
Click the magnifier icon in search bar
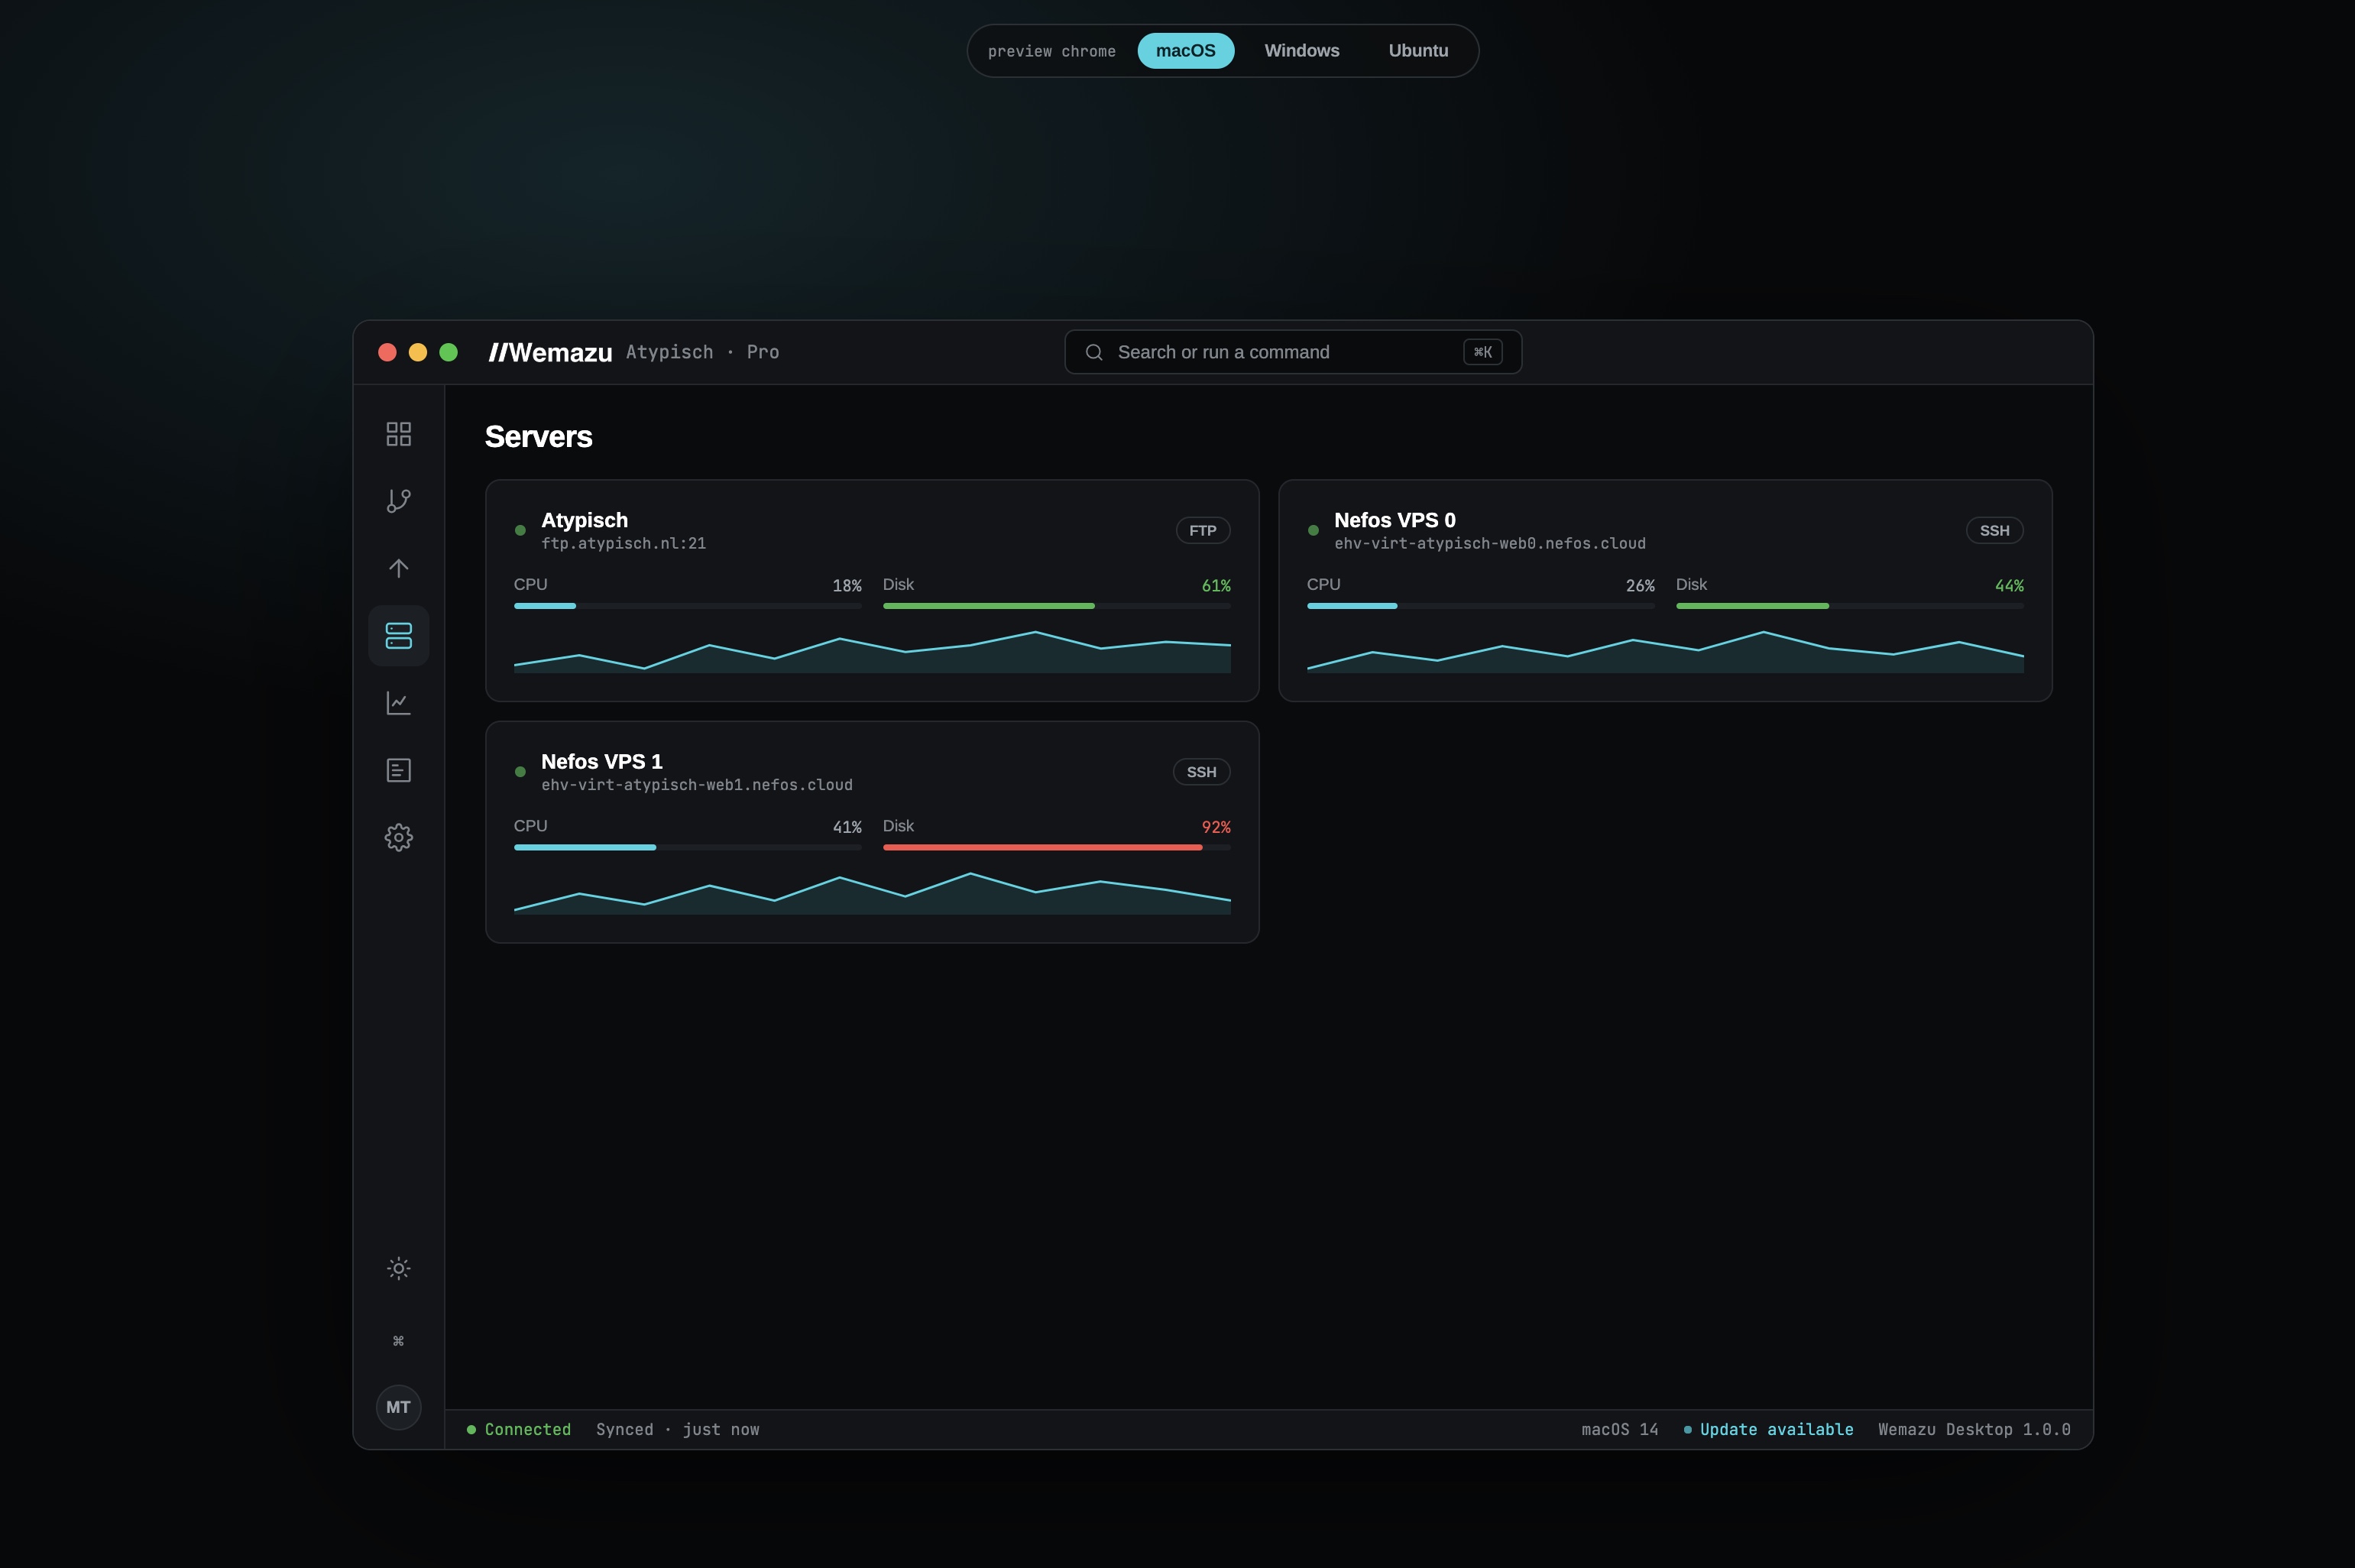click(x=1094, y=352)
